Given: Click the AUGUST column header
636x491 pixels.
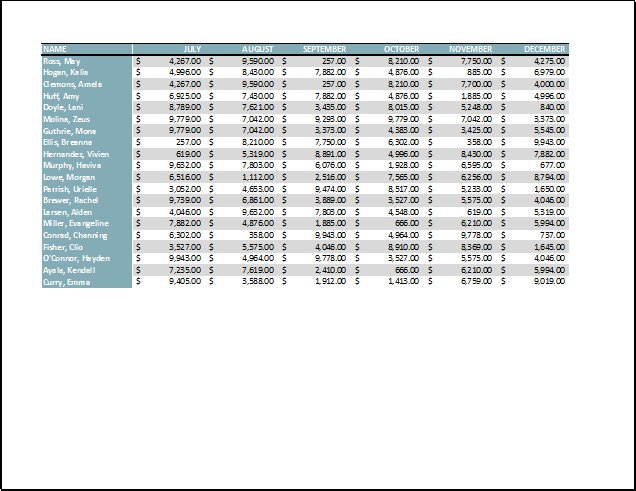Looking at the screenshot, I should click(x=257, y=49).
